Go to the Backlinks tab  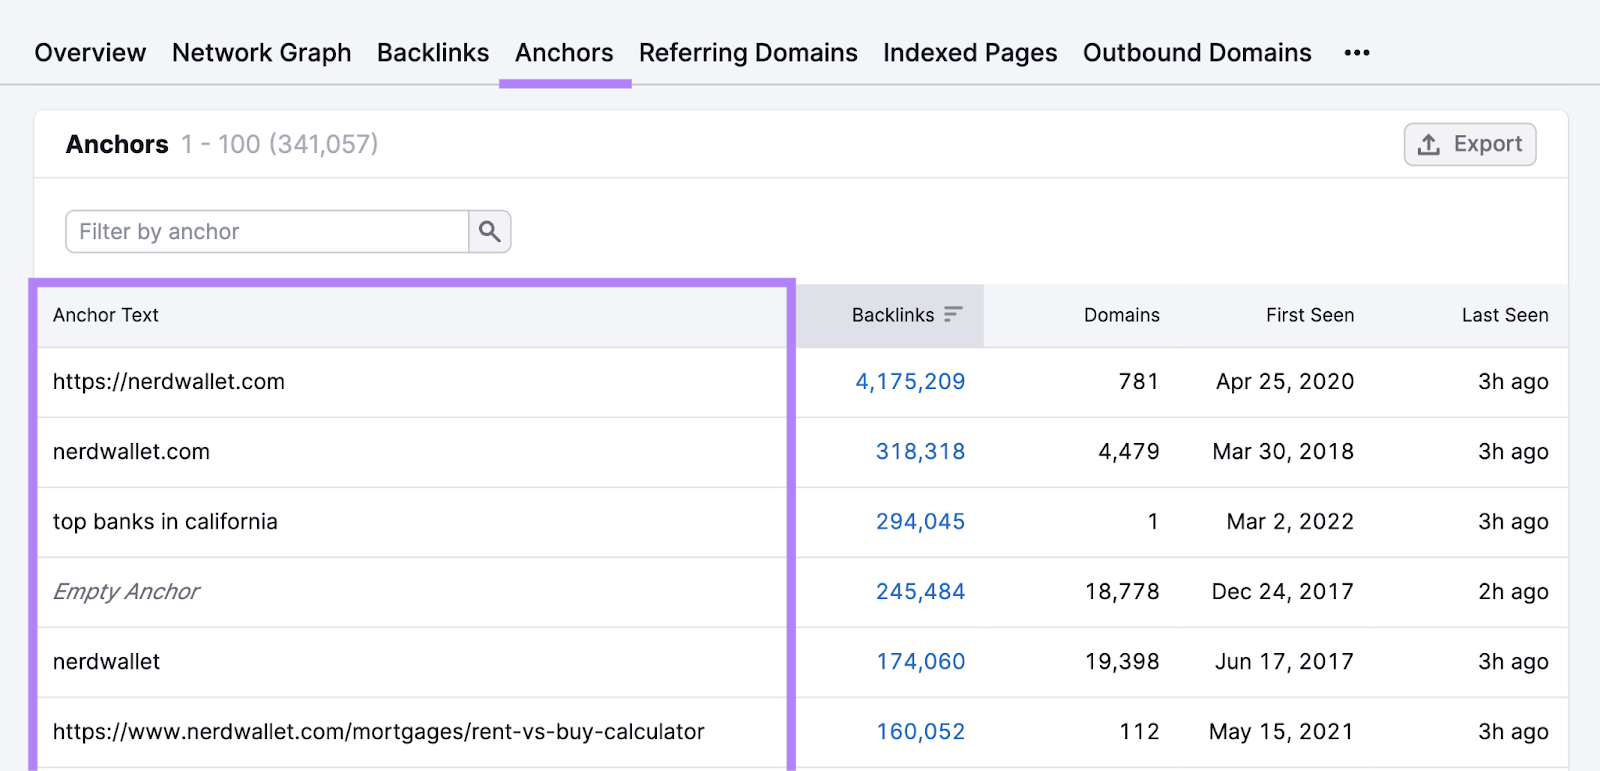pos(433,53)
